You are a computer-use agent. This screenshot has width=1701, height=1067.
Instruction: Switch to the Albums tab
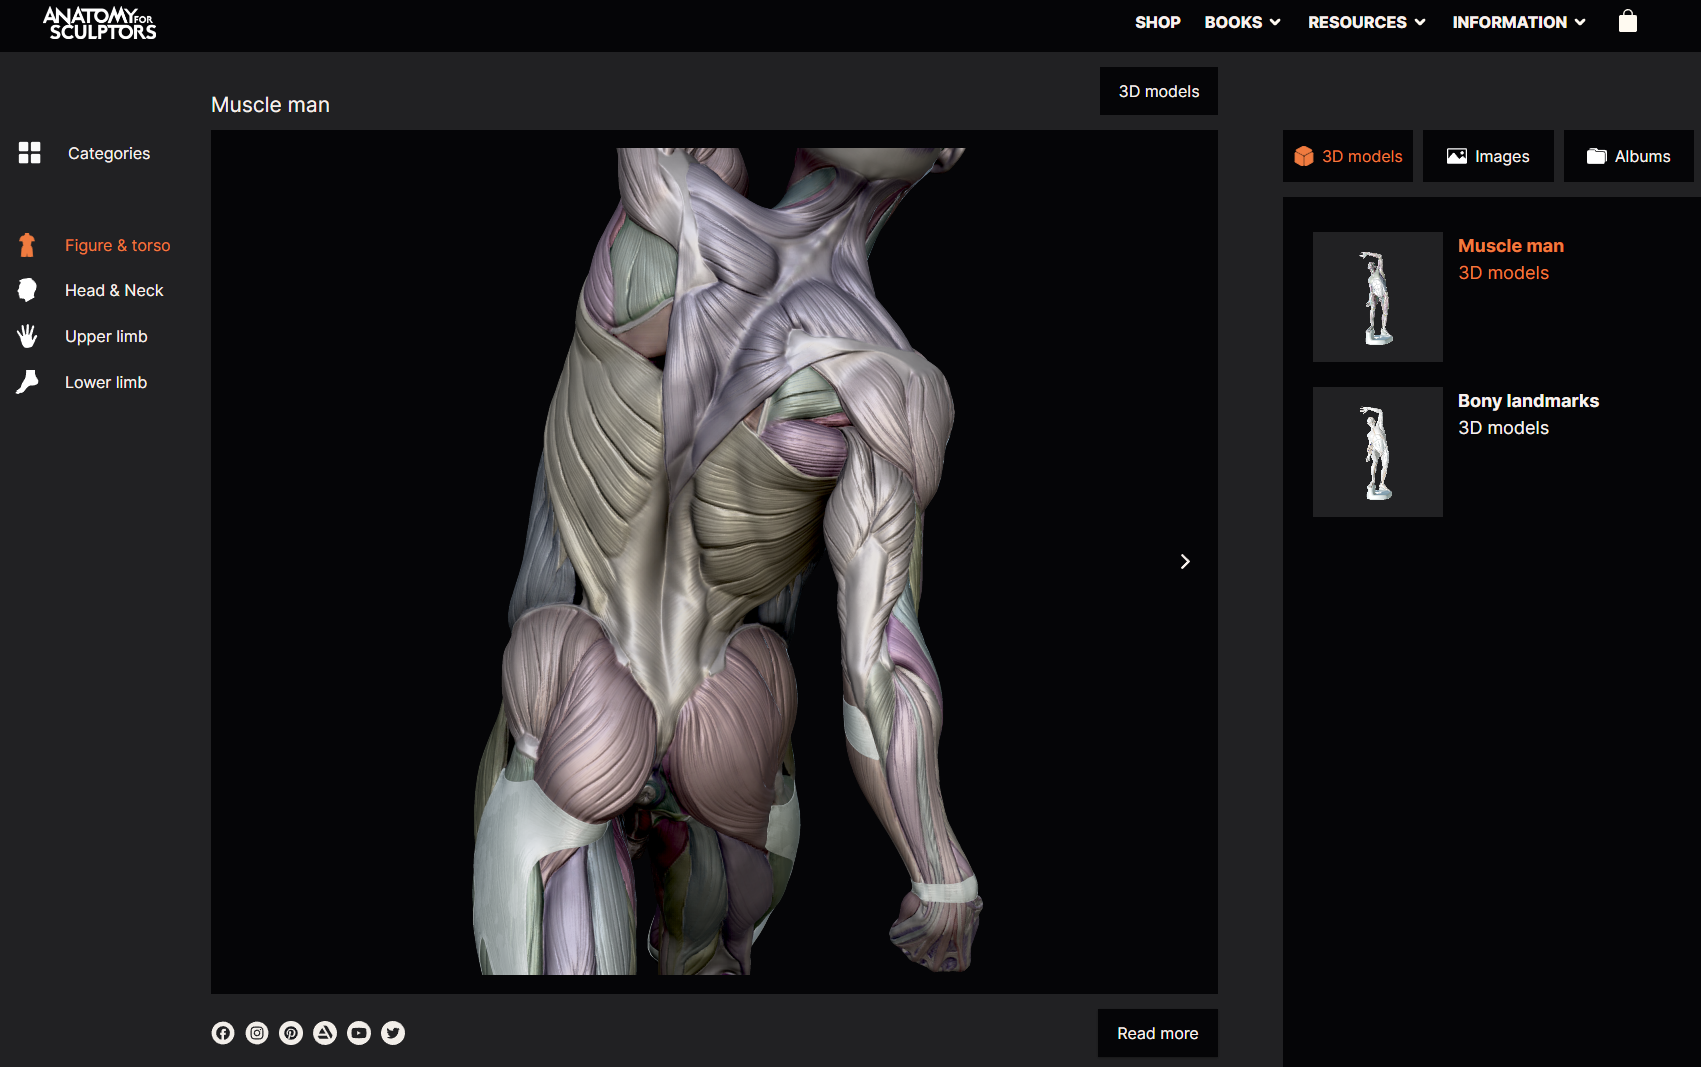point(1628,156)
